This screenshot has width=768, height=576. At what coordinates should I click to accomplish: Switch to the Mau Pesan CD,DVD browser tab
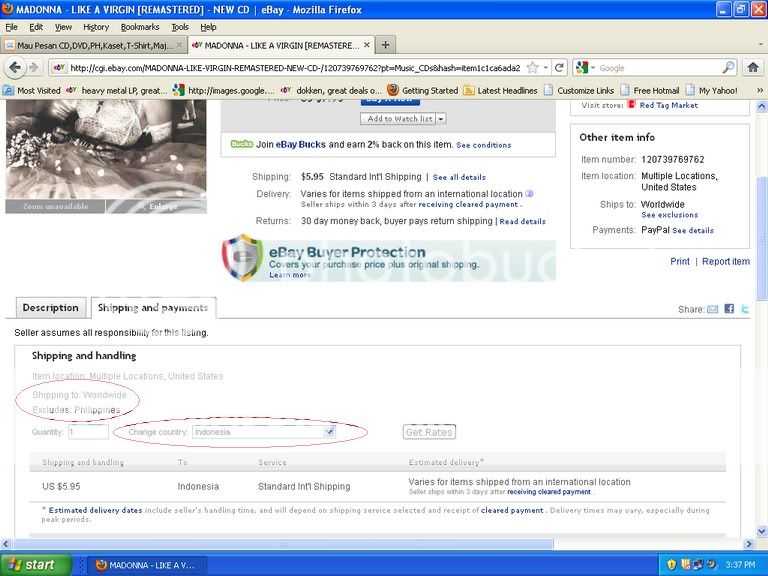93,45
